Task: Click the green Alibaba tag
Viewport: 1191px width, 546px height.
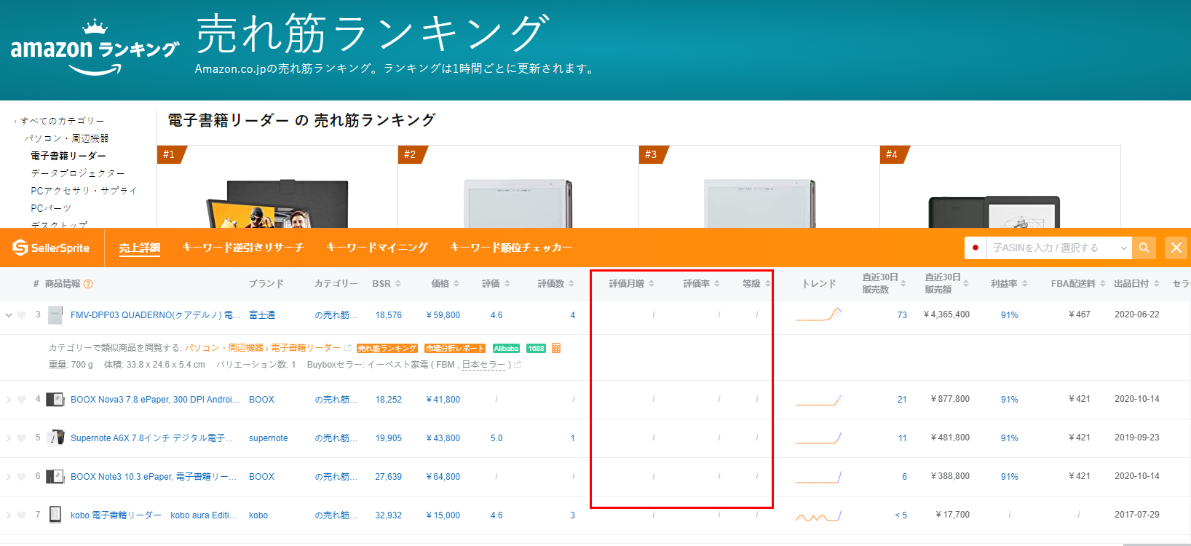Action: 506,348
